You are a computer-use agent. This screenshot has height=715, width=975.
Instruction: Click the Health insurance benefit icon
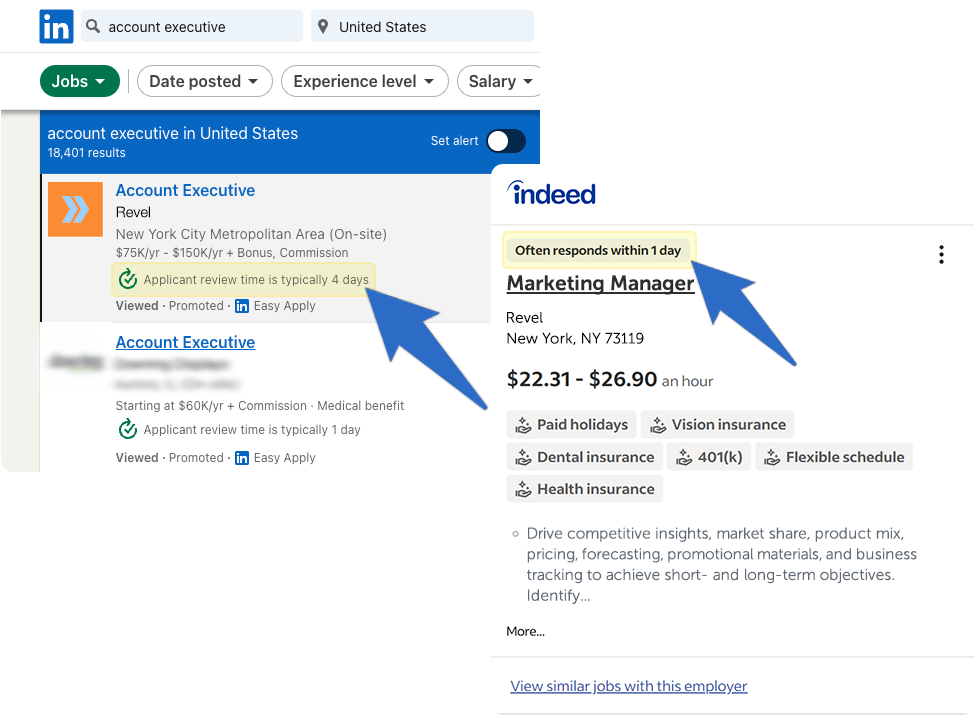coord(524,490)
